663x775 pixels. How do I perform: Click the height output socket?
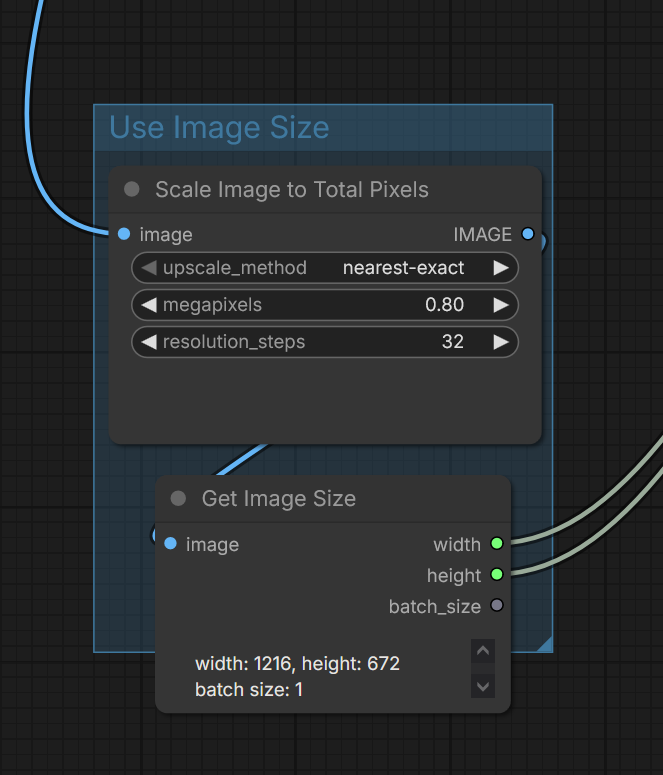click(x=497, y=574)
